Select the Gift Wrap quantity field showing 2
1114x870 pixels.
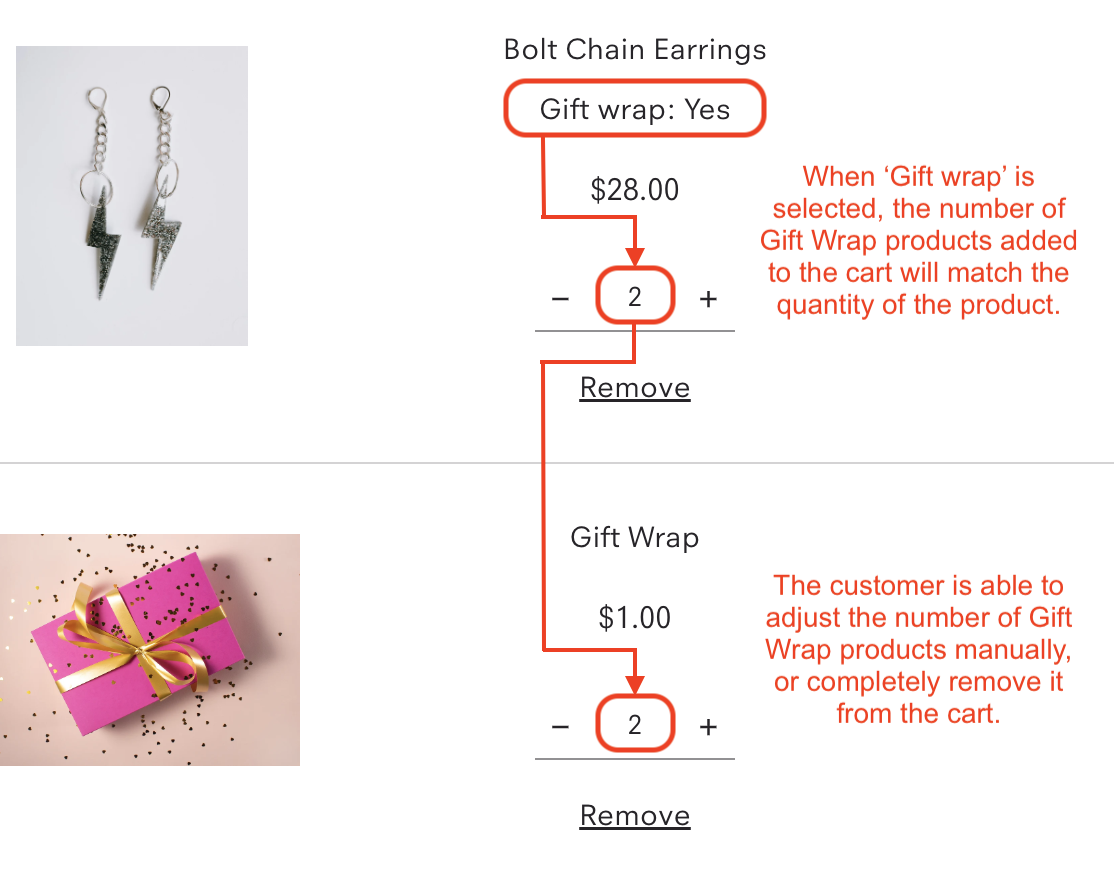pyautogui.click(x=634, y=724)
